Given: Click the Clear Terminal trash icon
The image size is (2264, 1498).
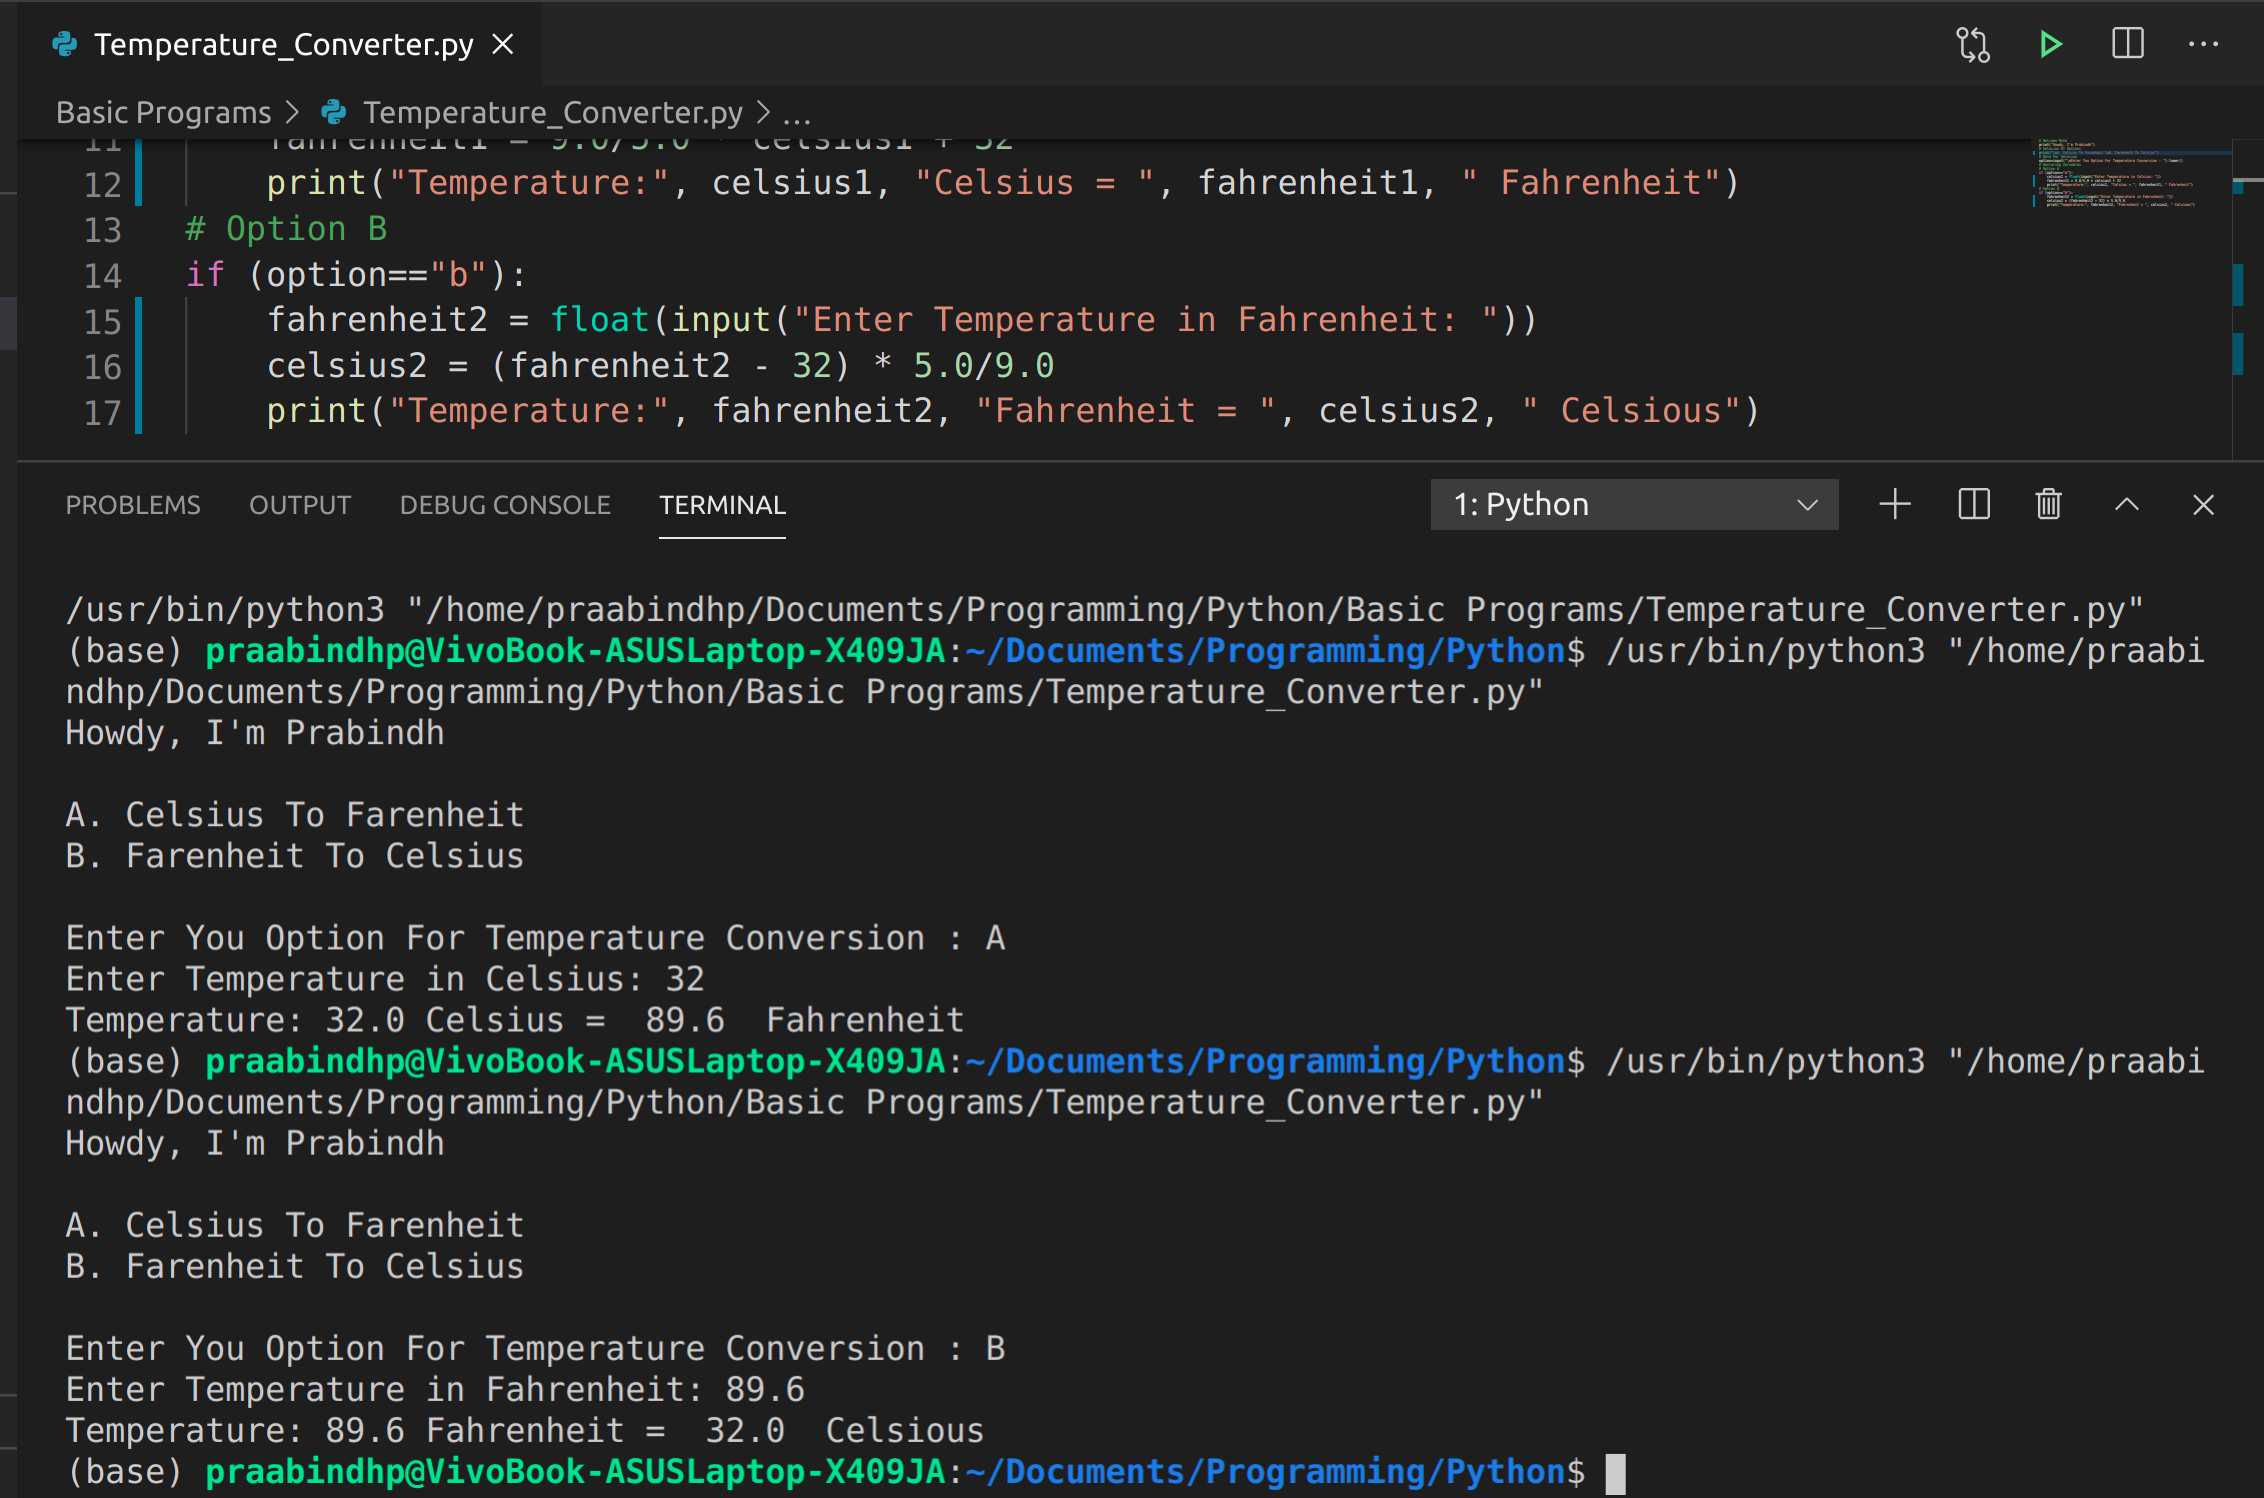Looking at the screenshot, I should [x=2048, y=505].
